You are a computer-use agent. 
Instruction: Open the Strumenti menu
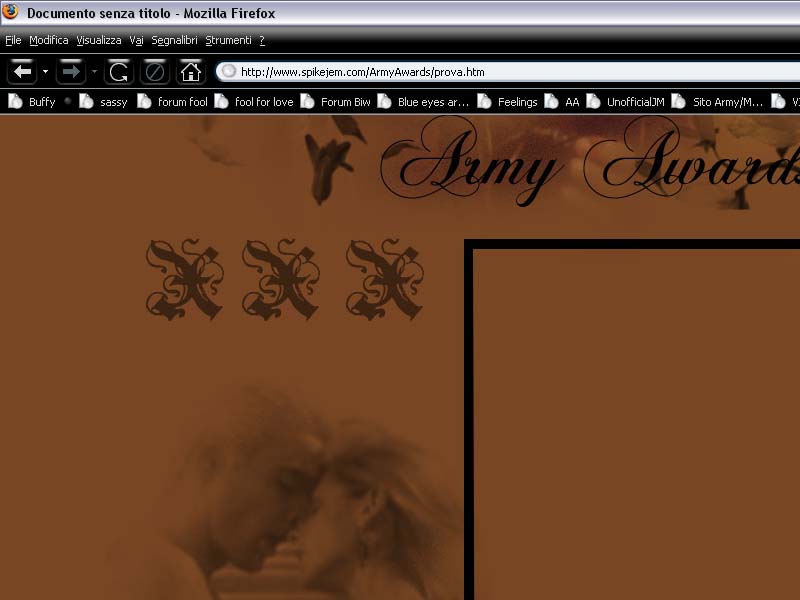pos(228,40)
